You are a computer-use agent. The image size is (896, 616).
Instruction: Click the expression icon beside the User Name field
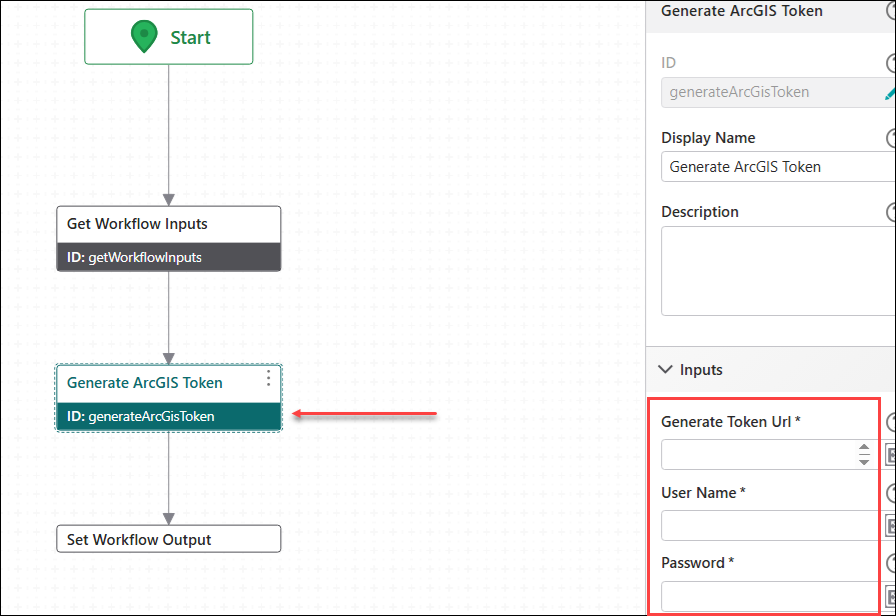(x=891, y=526)
